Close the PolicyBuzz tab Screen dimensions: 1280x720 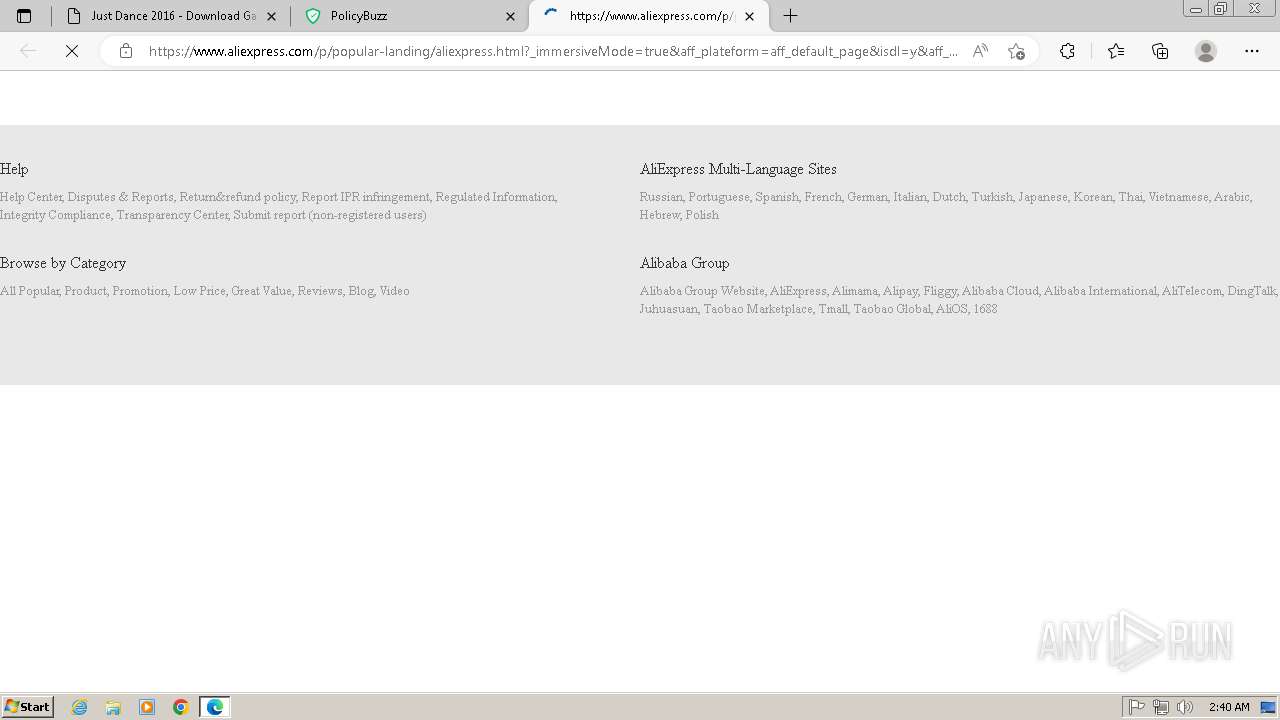pos(510,16)
